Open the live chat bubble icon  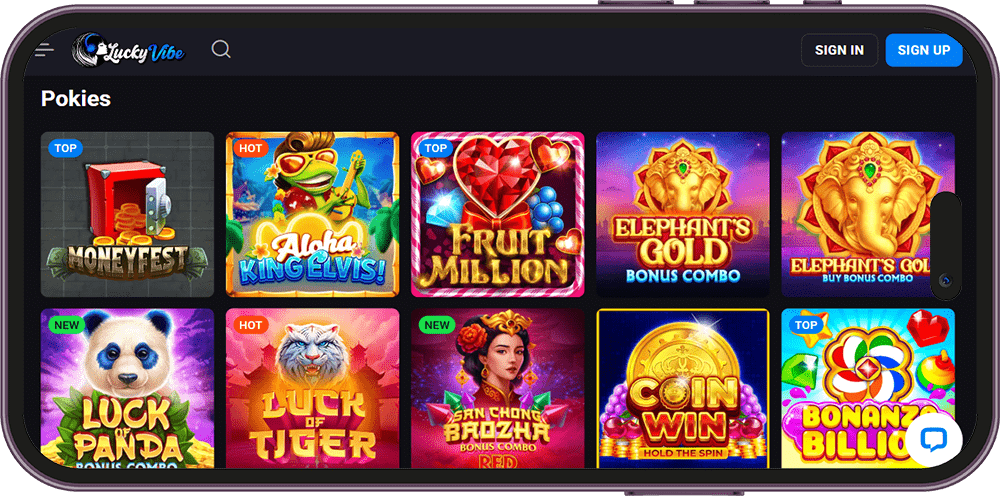click(x=934, y=440)
